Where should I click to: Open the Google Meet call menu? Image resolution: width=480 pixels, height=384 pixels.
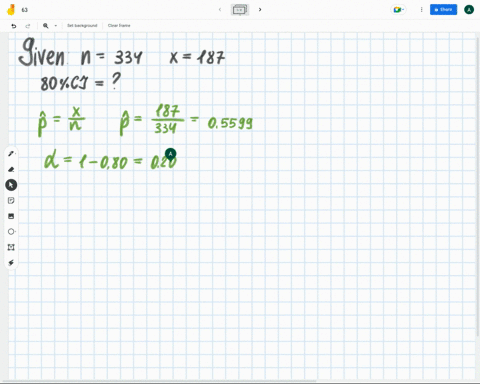[398, 10]
